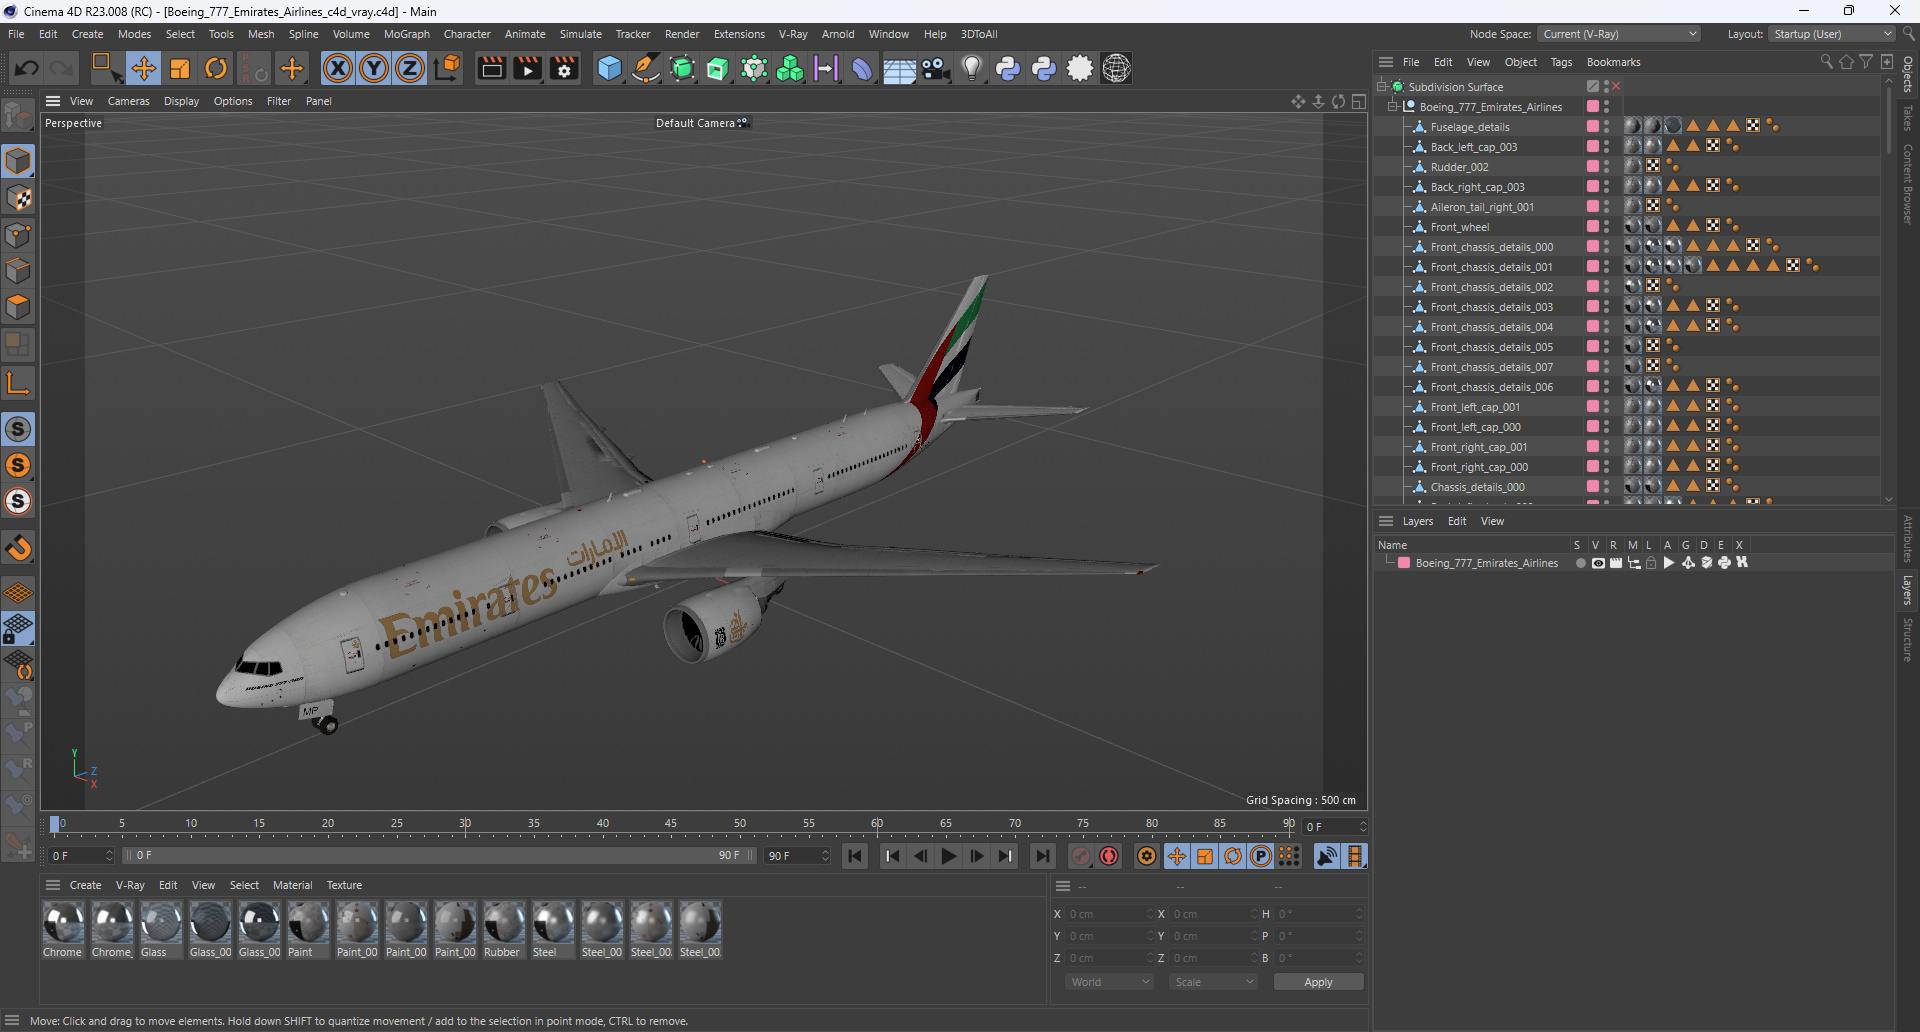Toggle layer Solo dot for Boeing_777_Emirates_Airlines
Screen dimensions: 1920x1032
coord(1580,563)
